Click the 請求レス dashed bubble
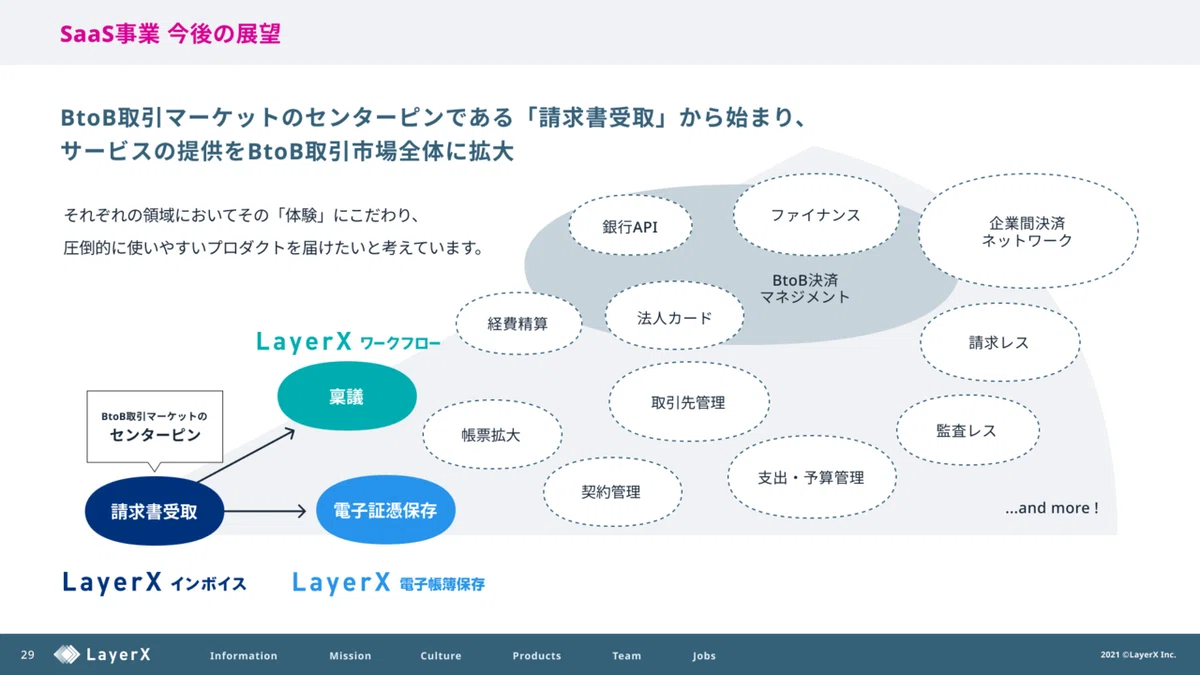This screenshot has height=675, width=1200. click(999, 343)
